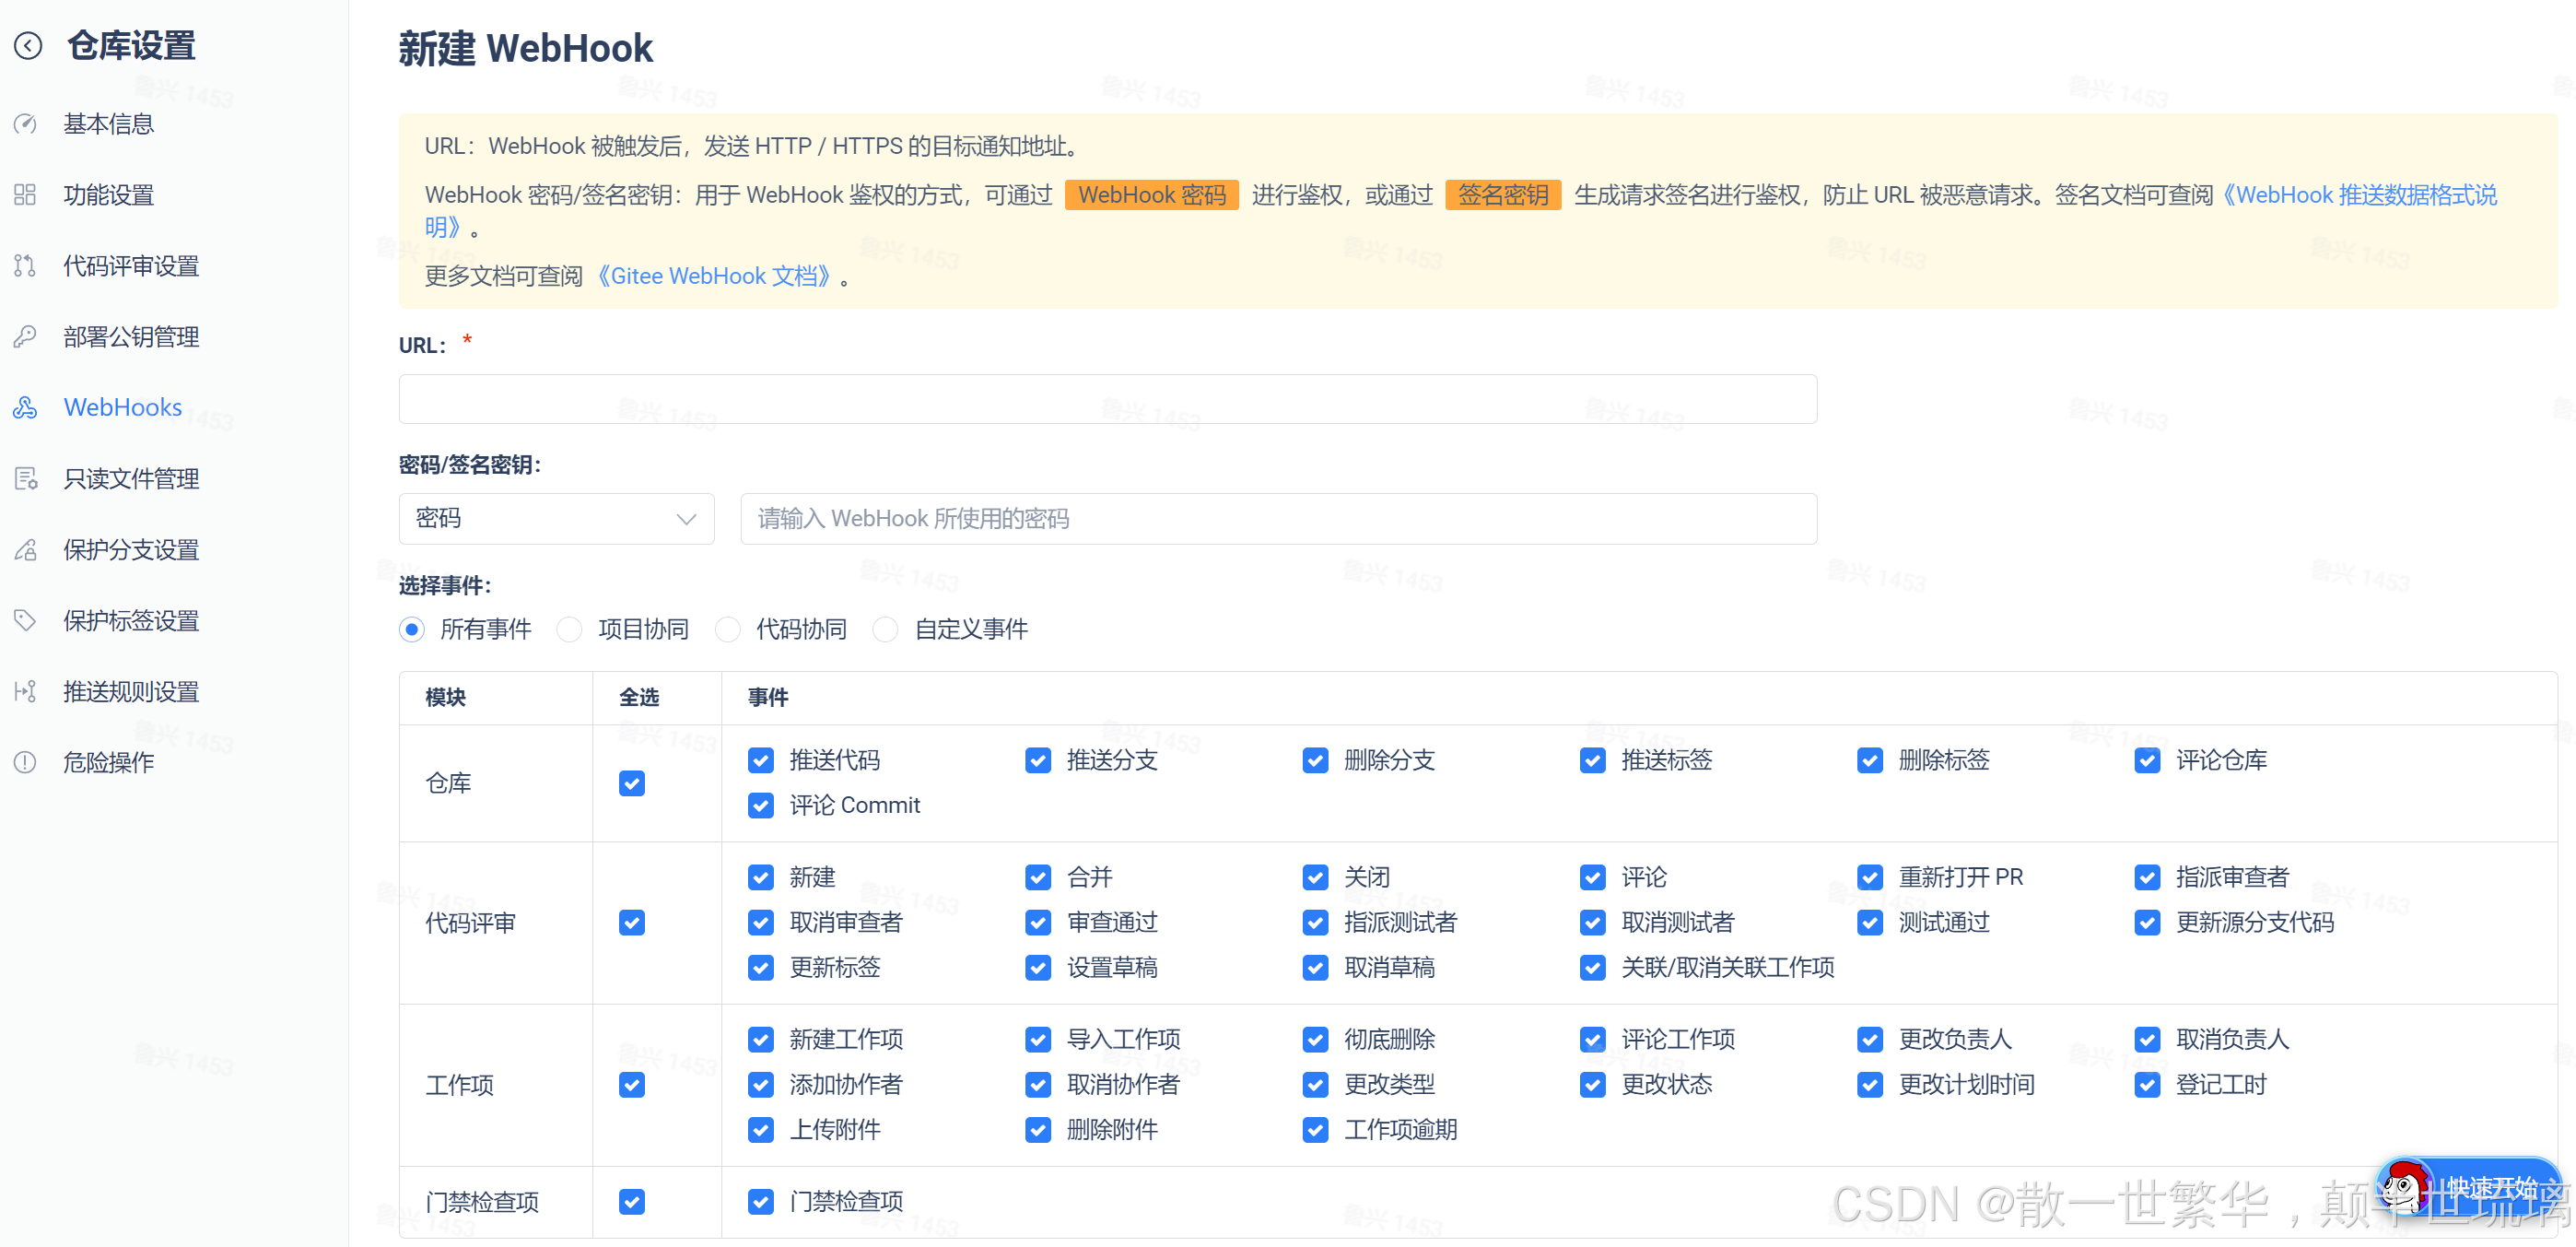Screen dimensions: 2576x1247
Task: Click the WebHooks icon in sidebar
Action: [25, 408]
